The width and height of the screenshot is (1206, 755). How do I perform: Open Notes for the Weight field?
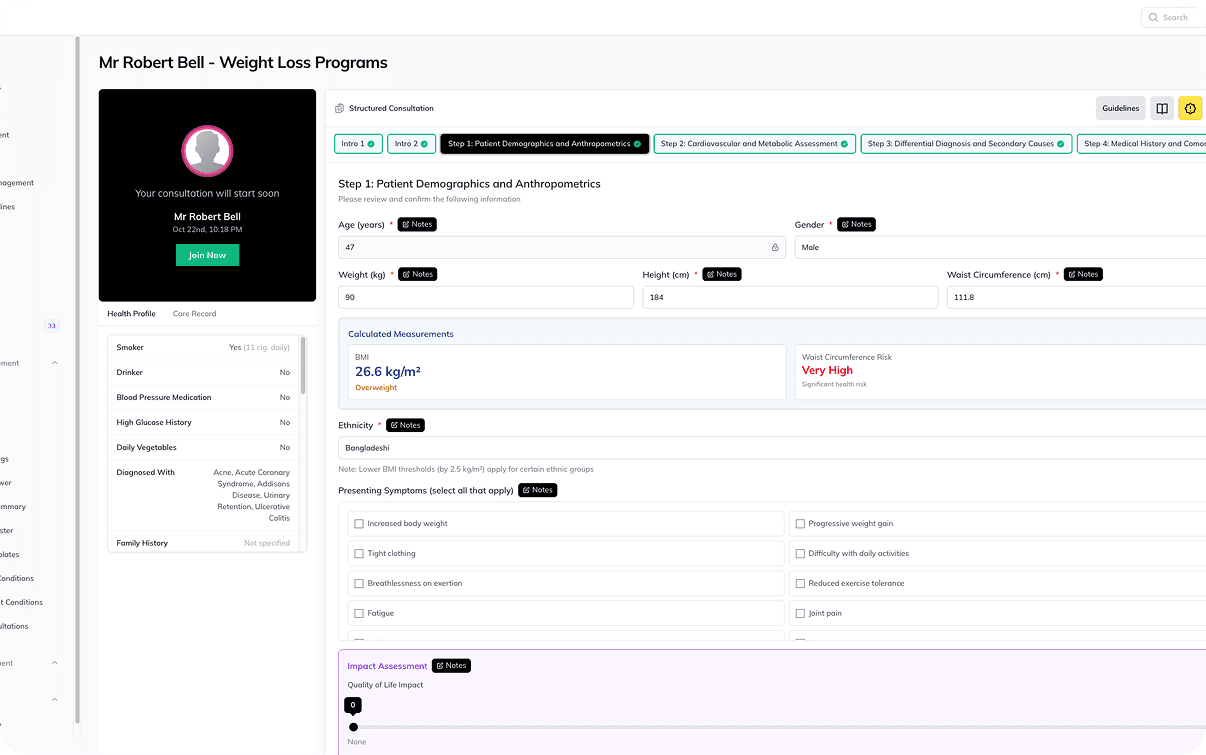click(416, 274)
